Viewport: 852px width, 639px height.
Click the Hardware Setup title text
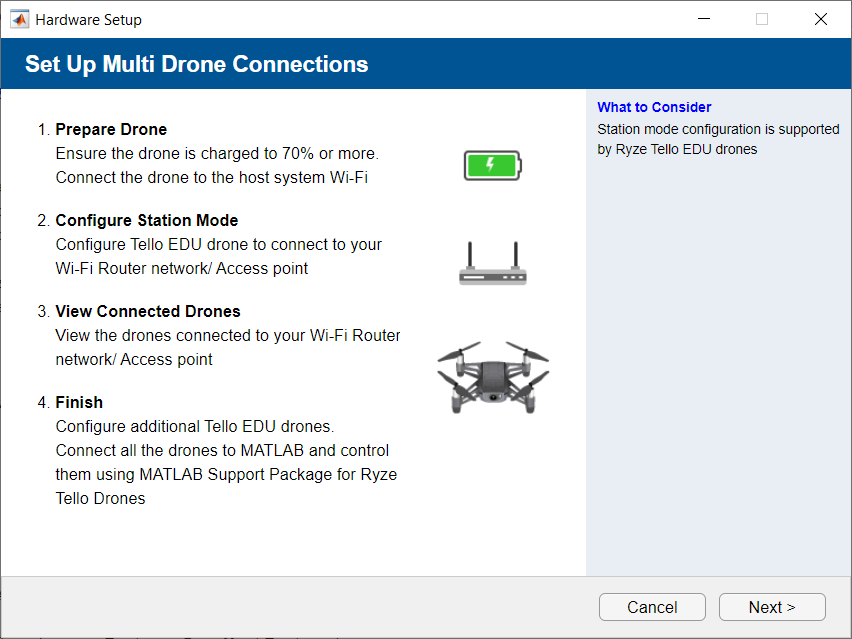click(x=88, y=19)
